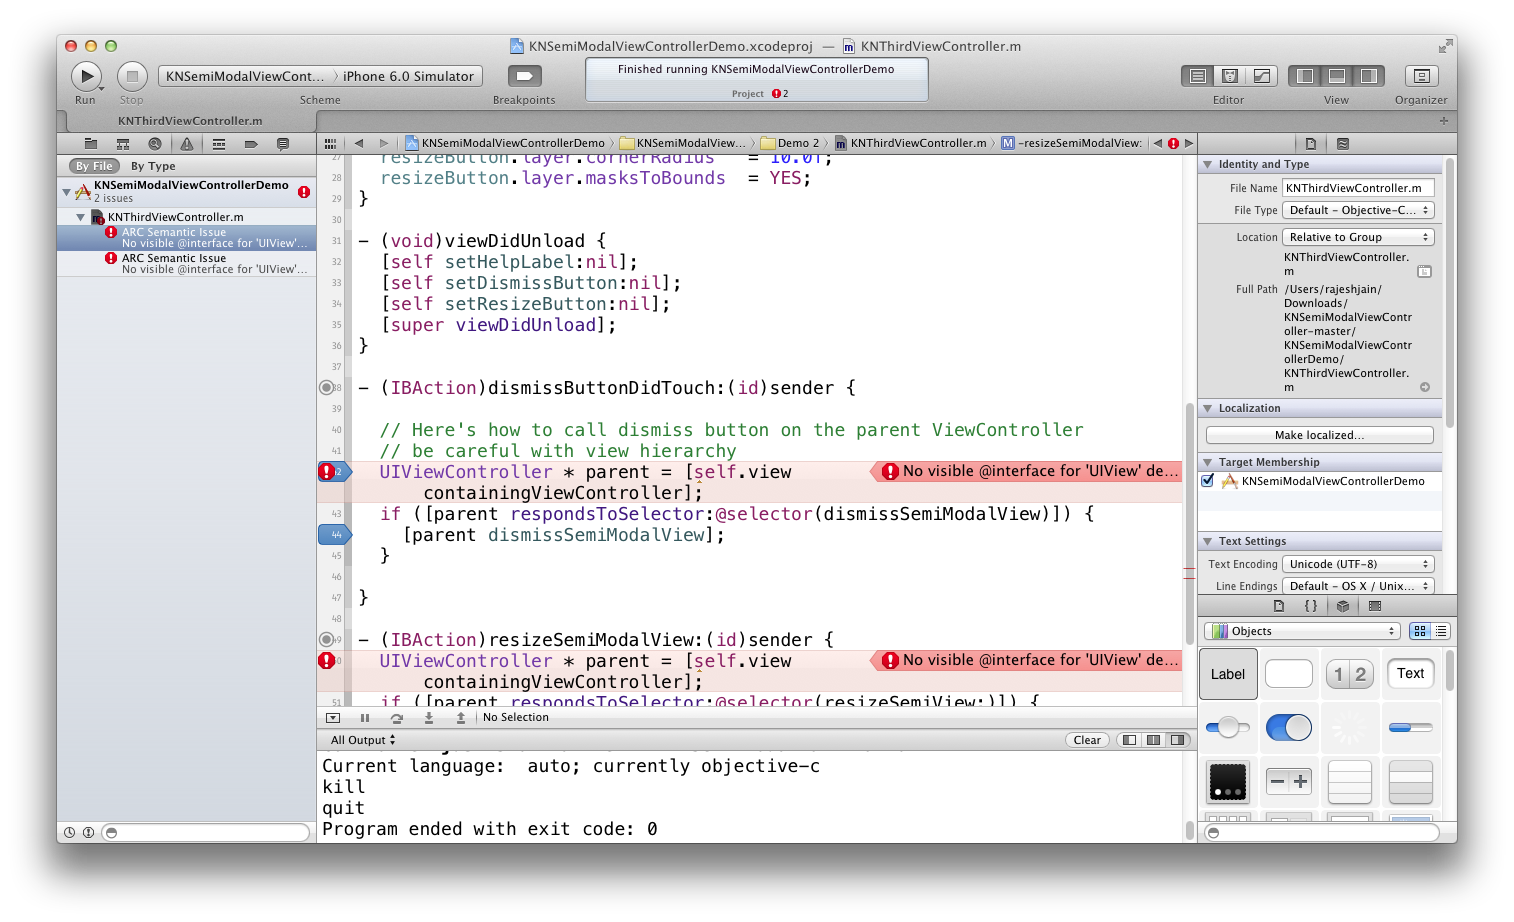Open the Organizer window button
The image size is (1514, 922).
click(1421, 76)
